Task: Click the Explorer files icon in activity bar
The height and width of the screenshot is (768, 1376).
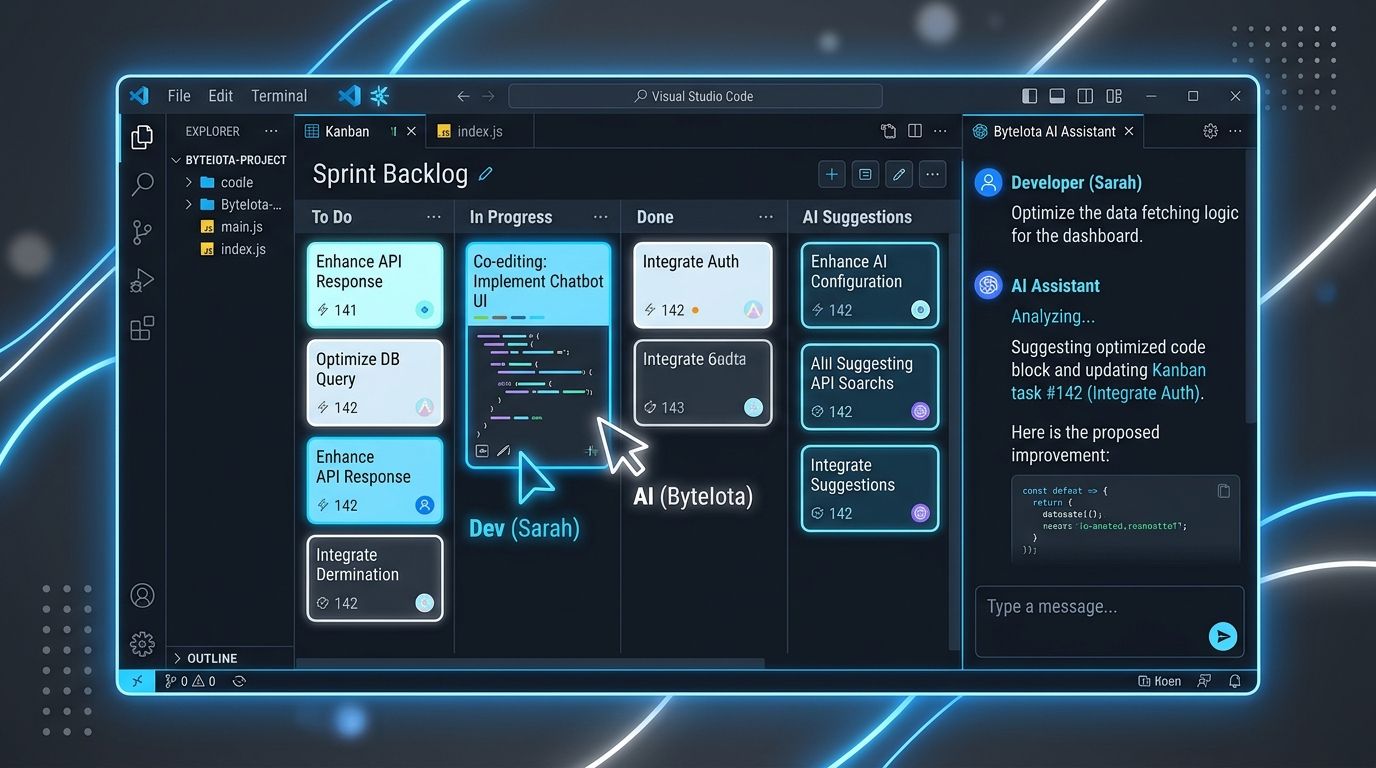Action: [x=143, y=136]
